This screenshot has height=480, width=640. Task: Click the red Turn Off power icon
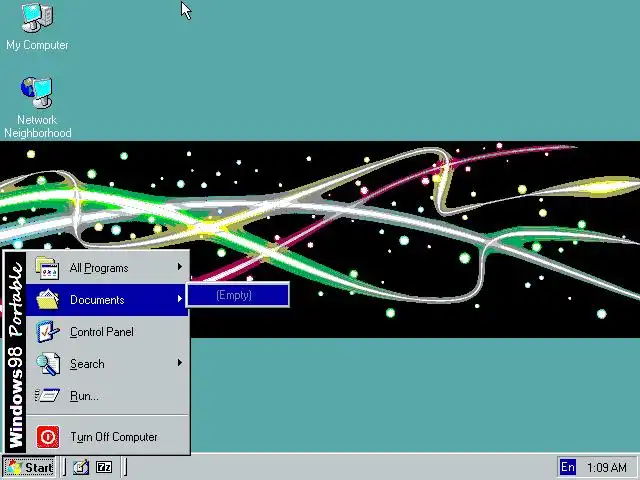tap(48, 437)
